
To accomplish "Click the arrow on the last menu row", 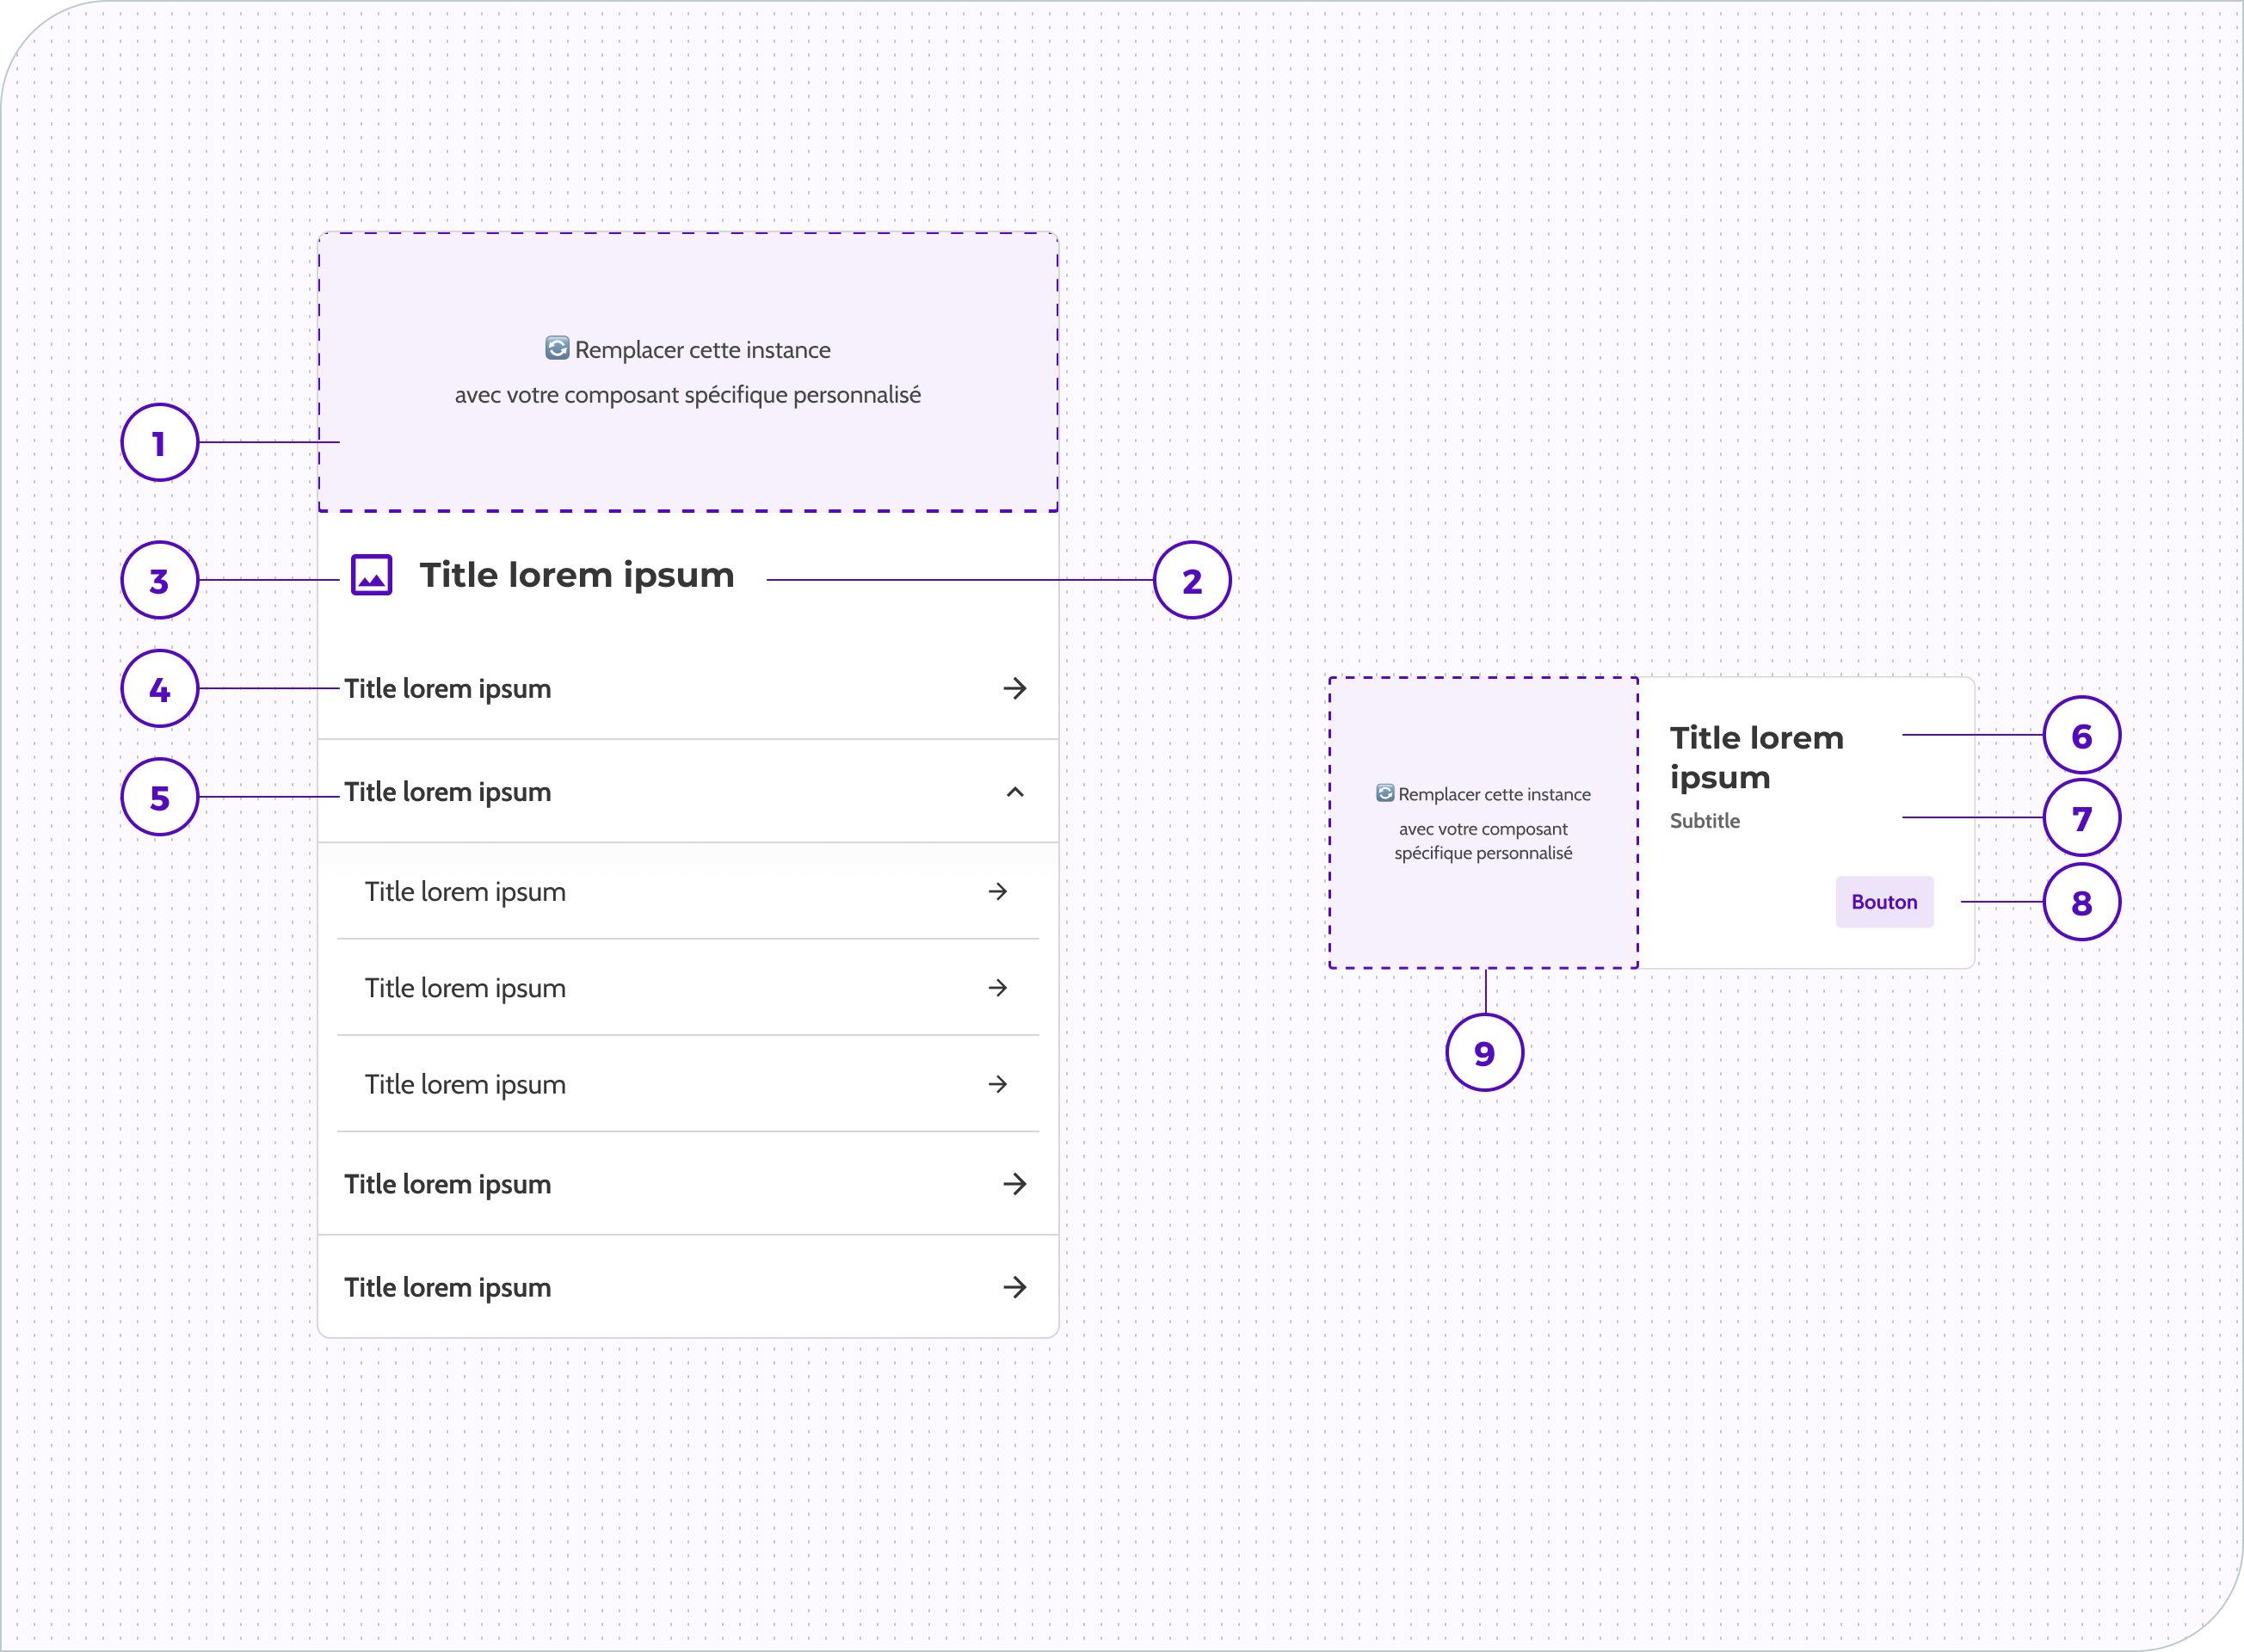I will 1014,1287.
